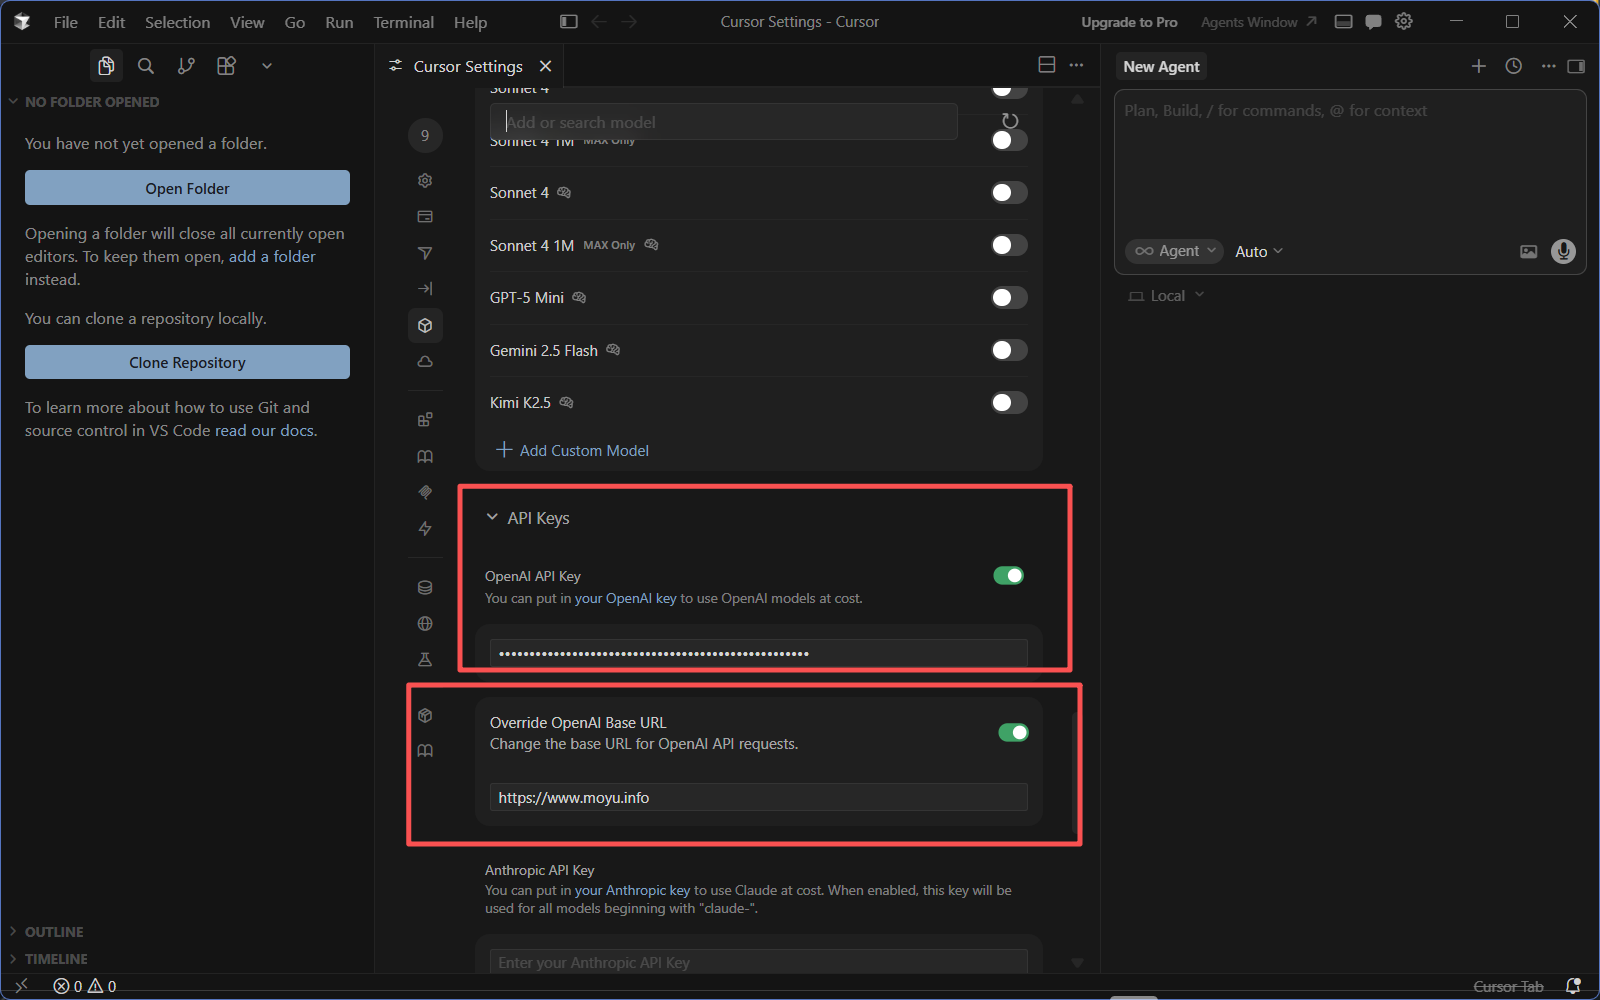The image size is (1600, 1000).
Task: Open the 'your Anthropic key' link
Action: [x=633, y=891]
